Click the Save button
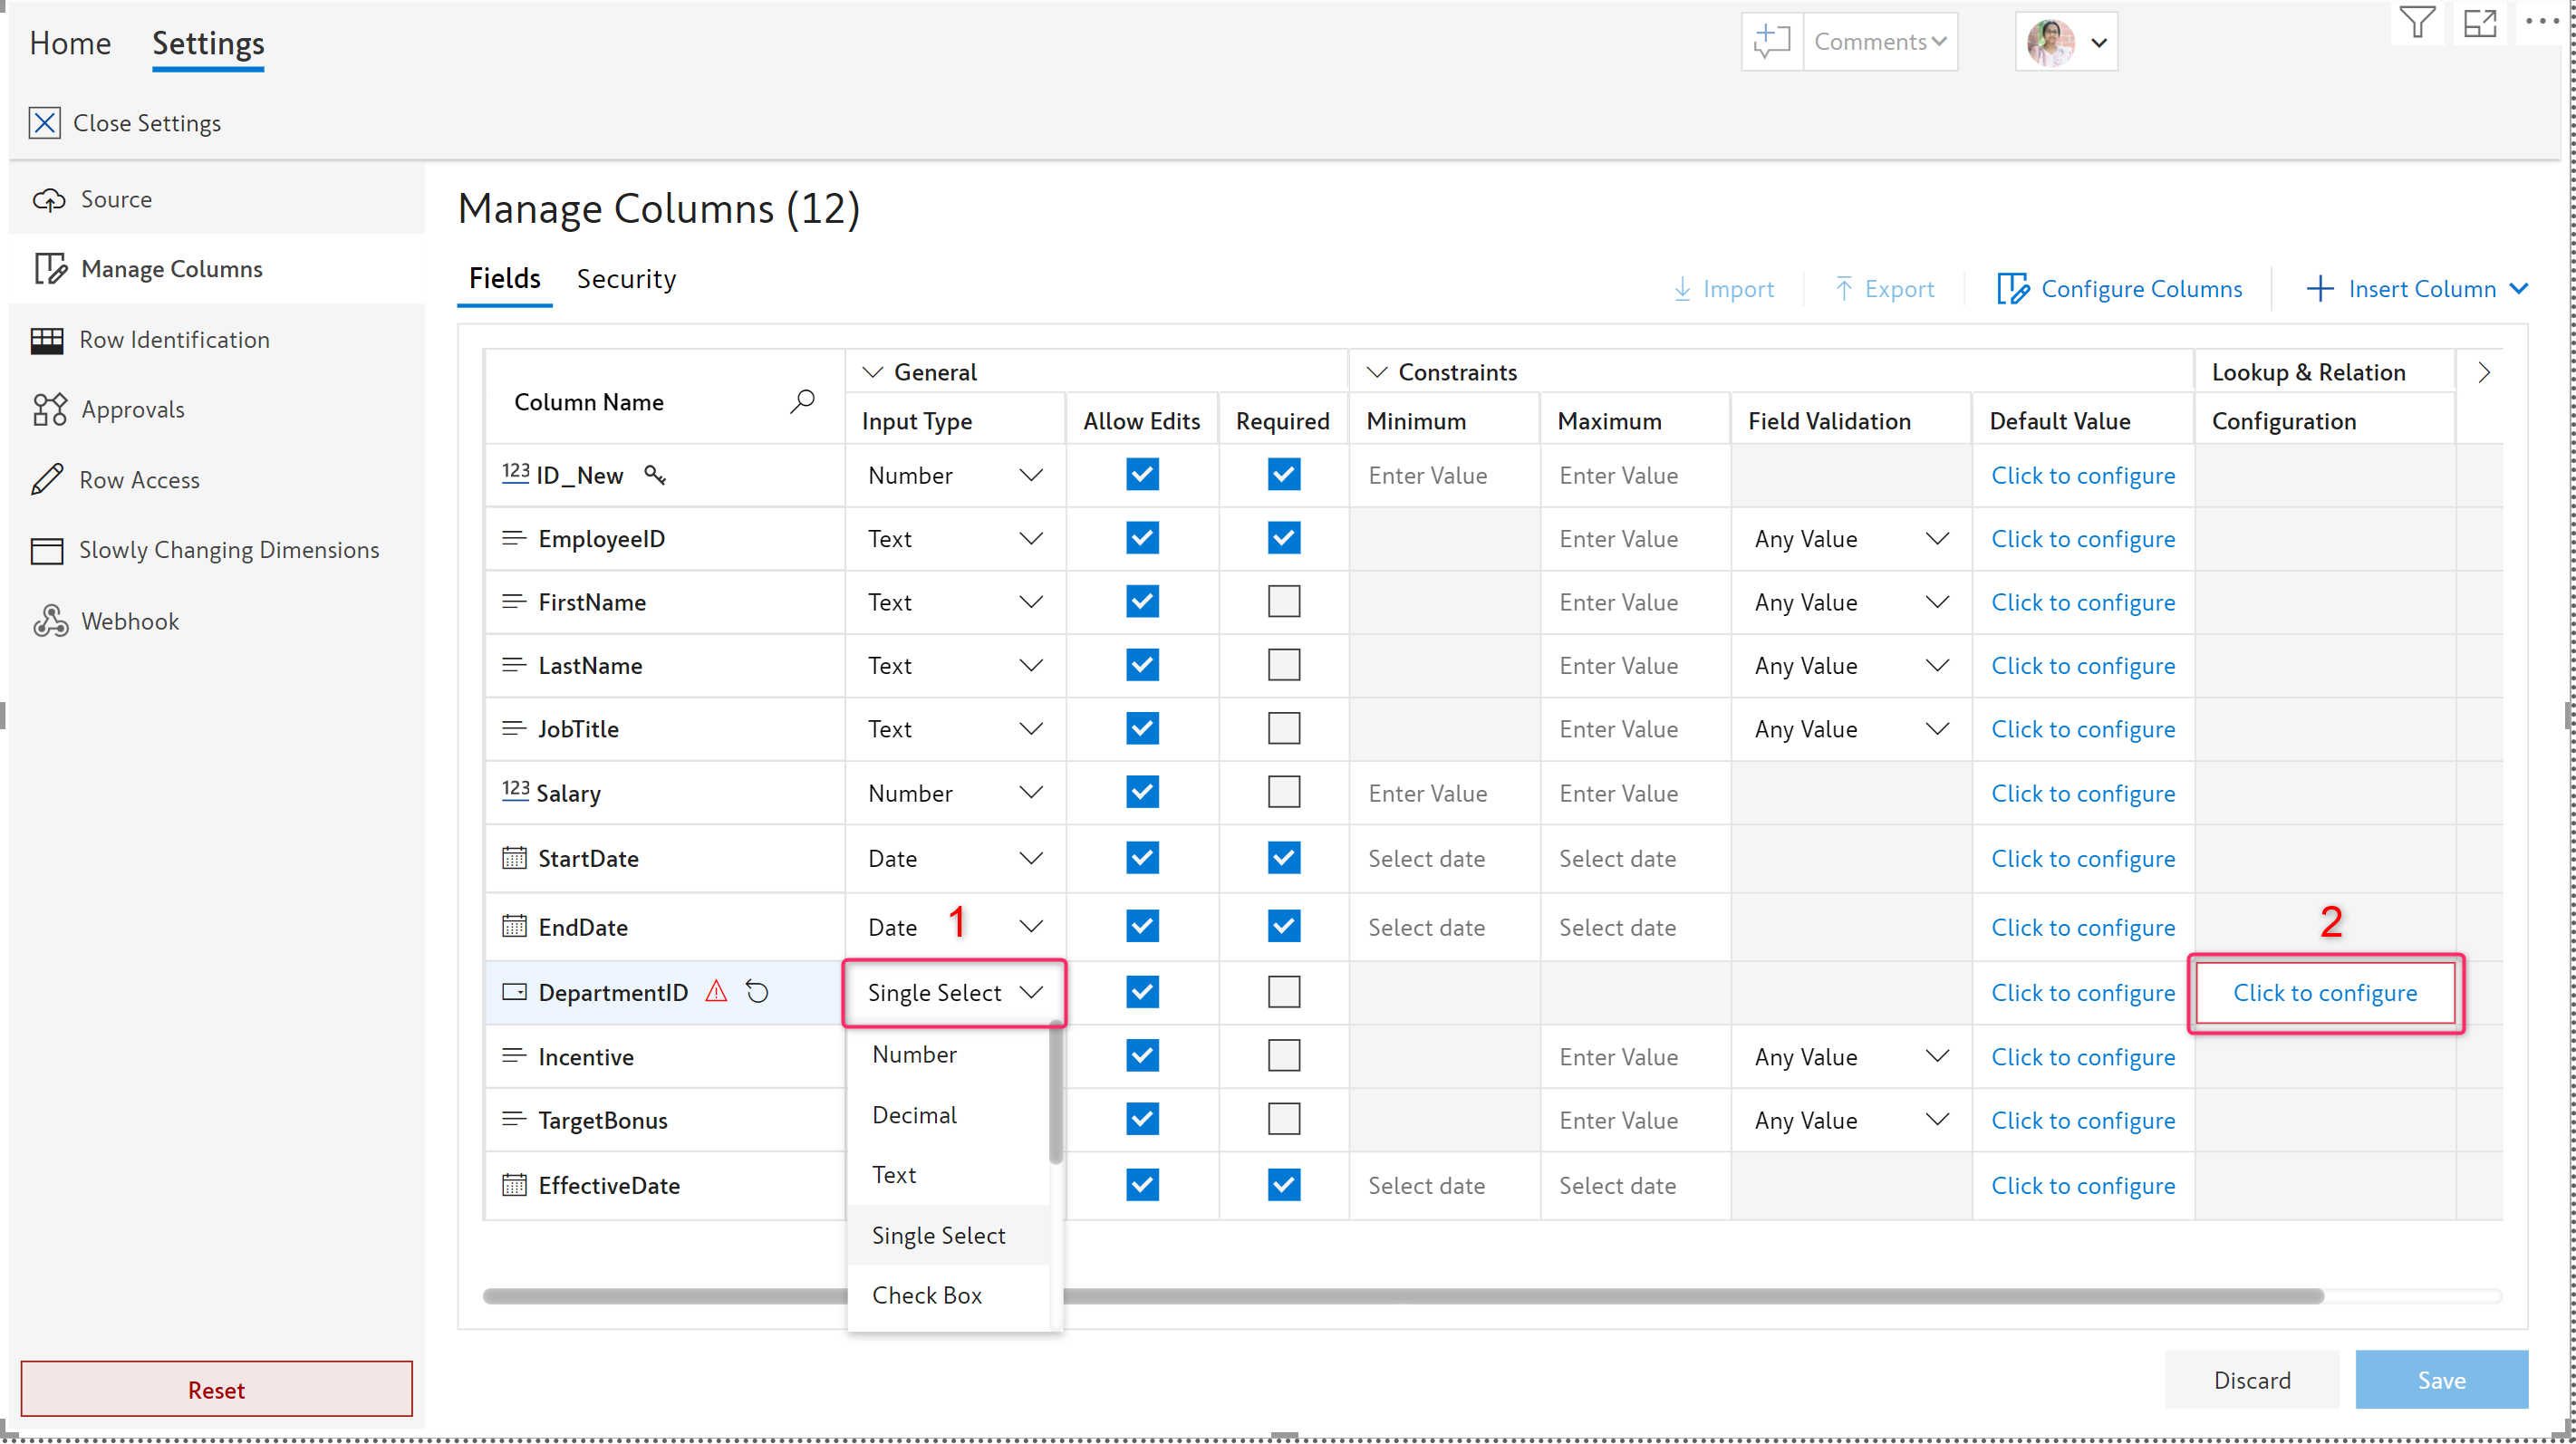The image size is (2576, 1444). coord(2440,1380)
